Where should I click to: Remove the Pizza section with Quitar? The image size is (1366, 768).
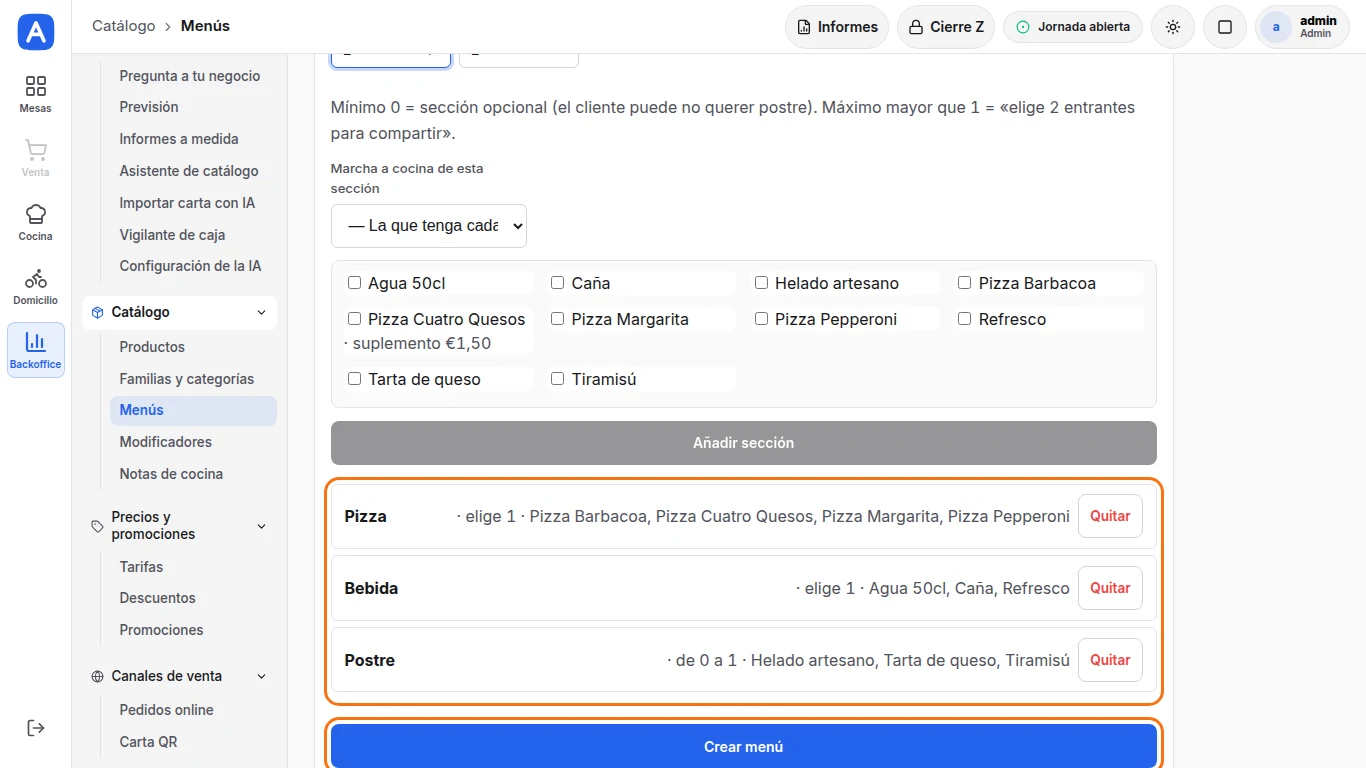pos(1110,516)
